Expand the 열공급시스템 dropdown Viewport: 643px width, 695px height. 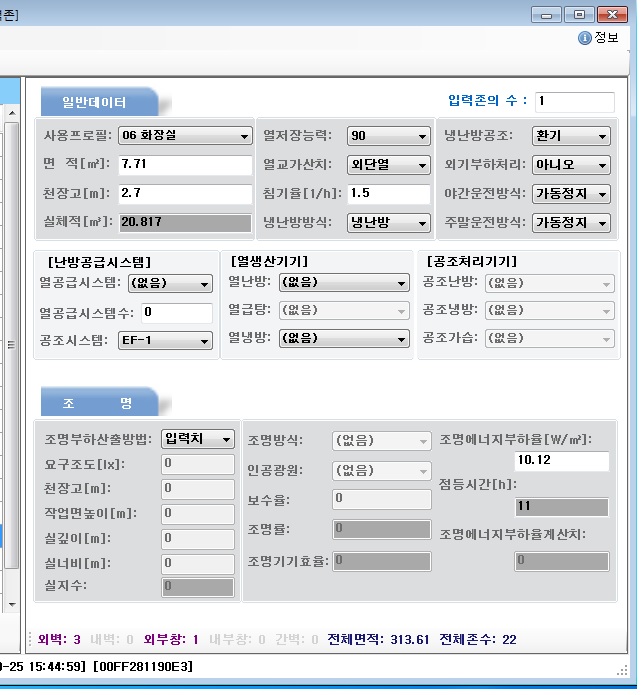176,284
